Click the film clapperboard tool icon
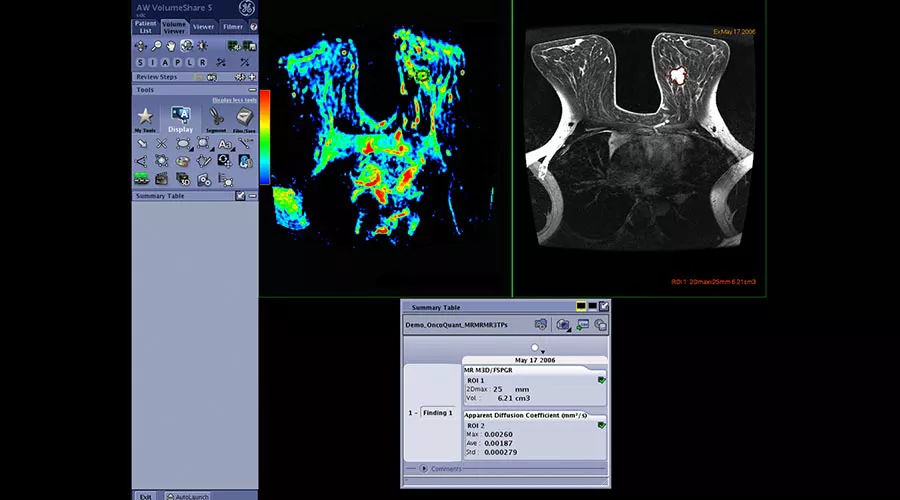Image resolution: width=900 pixels, height=500 pixels. 161,180
